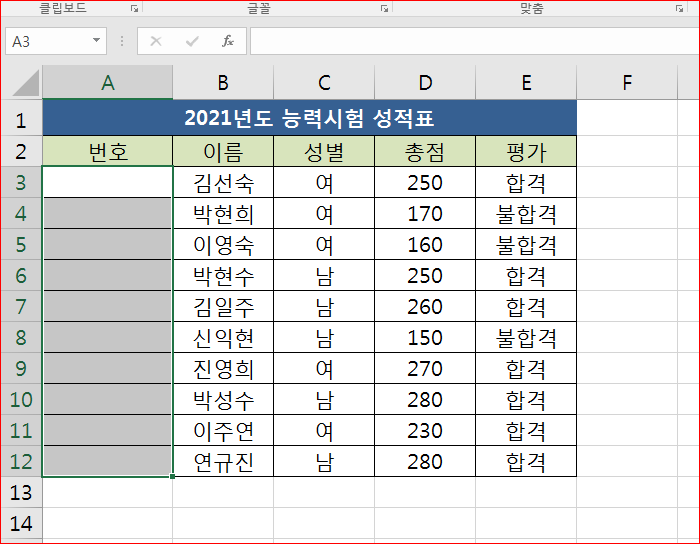This screenshot has height=544, width=700.
Task: Click 신익현's 불합격 evaluation cell
Action: point(526,337)
